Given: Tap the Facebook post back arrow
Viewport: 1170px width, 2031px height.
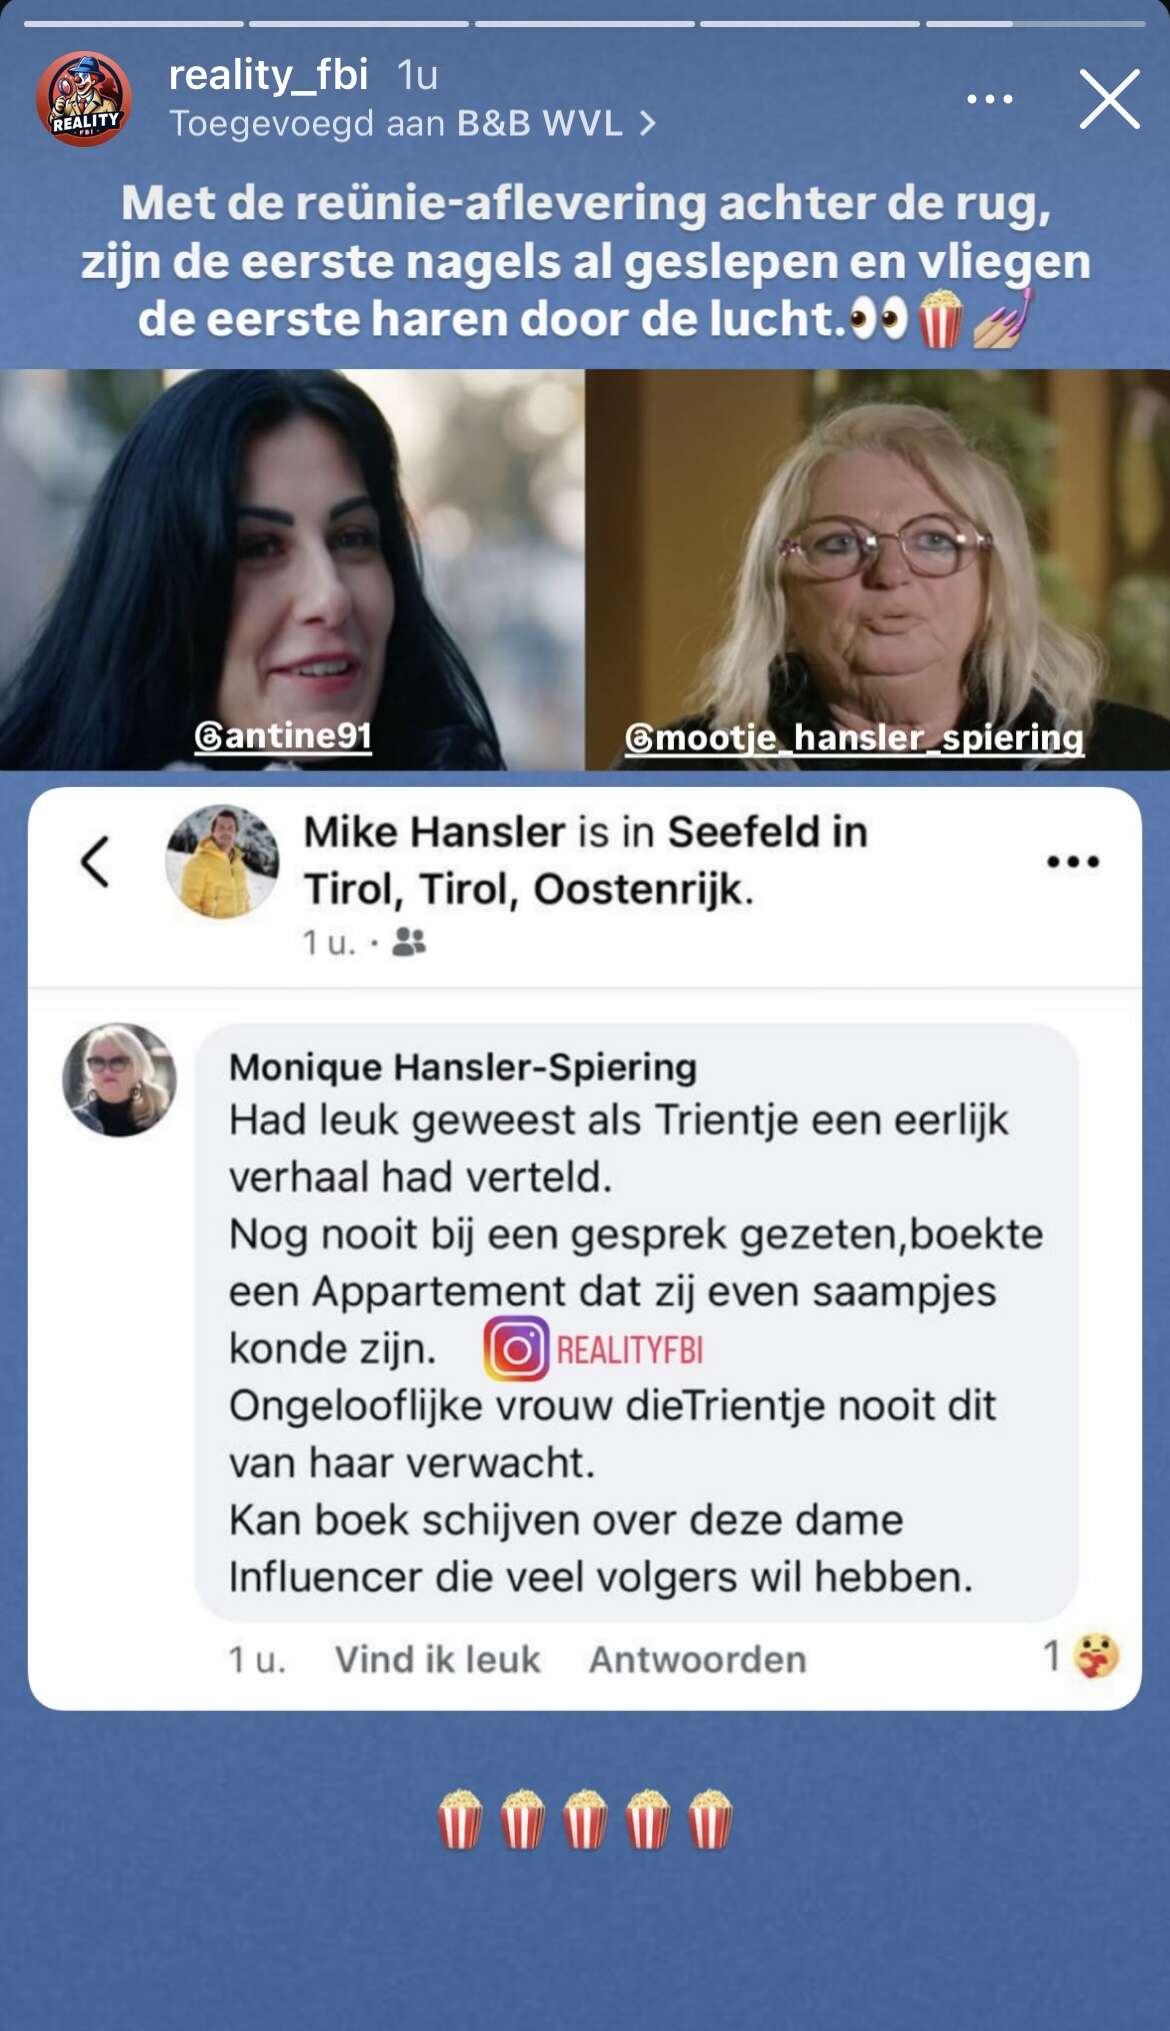Looking at the screenshot, I should click(95, 861).
